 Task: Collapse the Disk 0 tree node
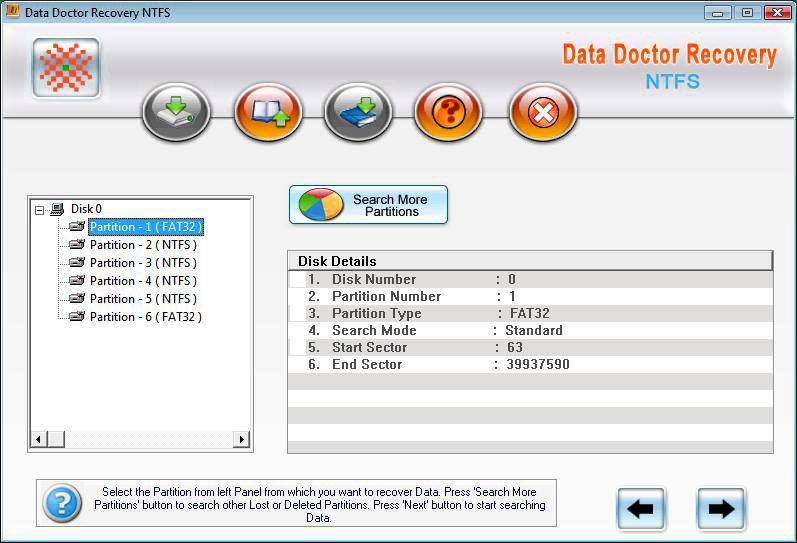(x=40, y=209)
